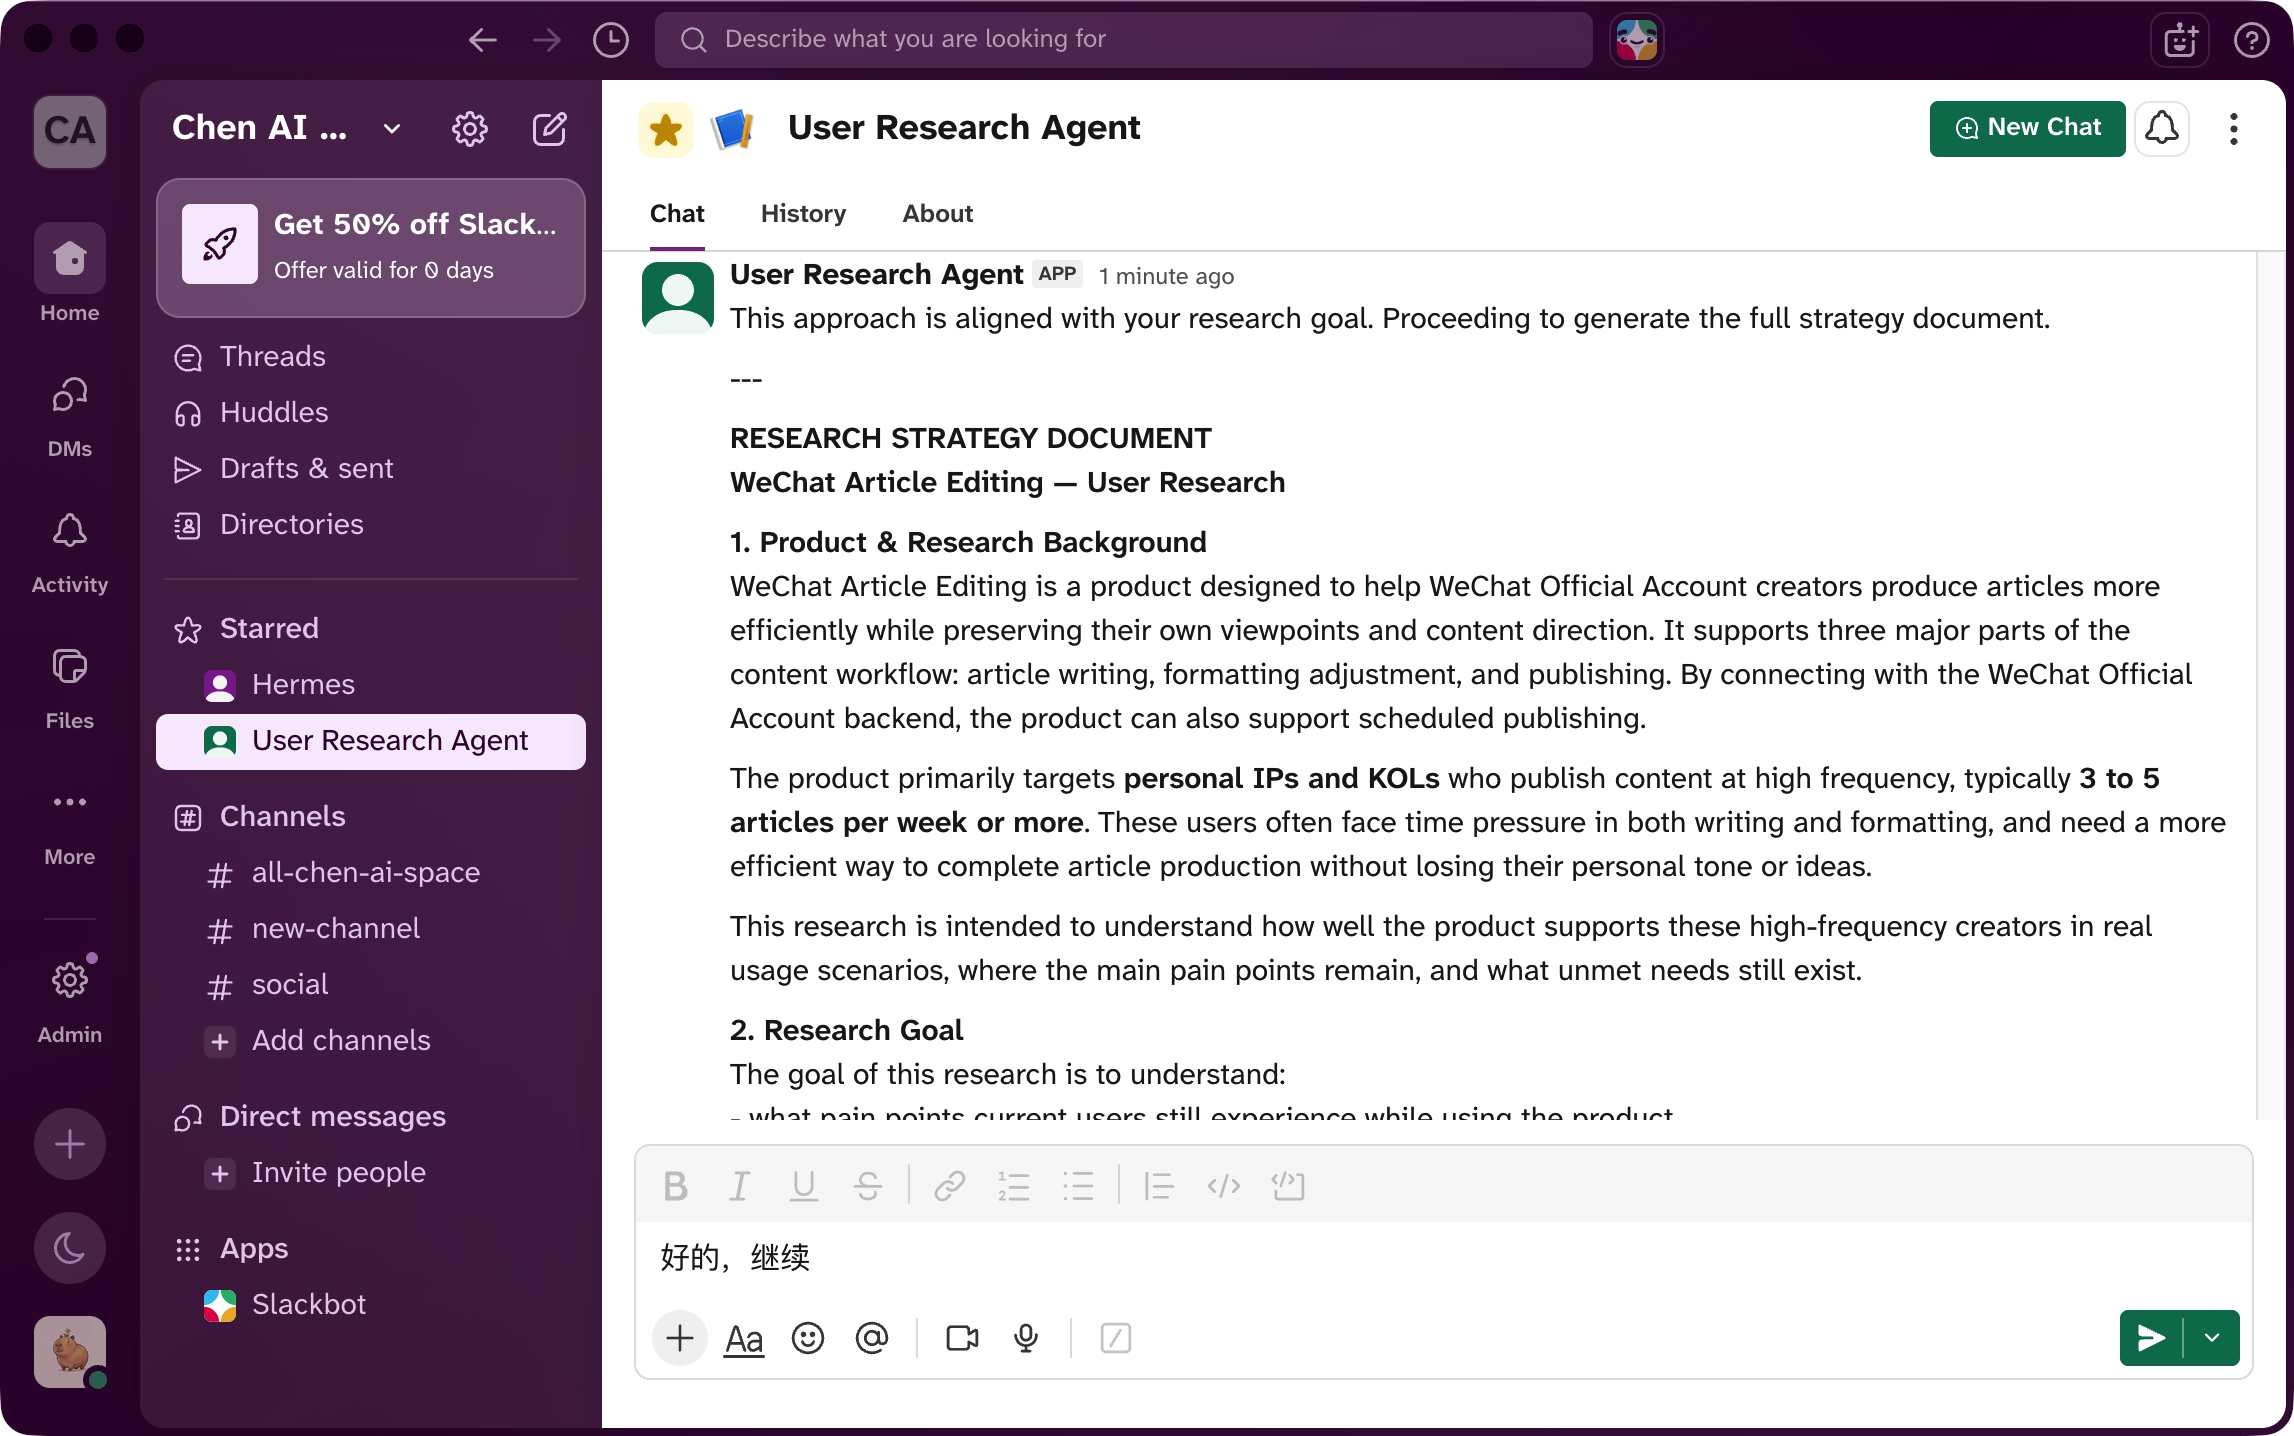Viewport: 2294px width, 1436px height.
Task: Select User Research Agent in sidebar
Action: coord(371,741)
